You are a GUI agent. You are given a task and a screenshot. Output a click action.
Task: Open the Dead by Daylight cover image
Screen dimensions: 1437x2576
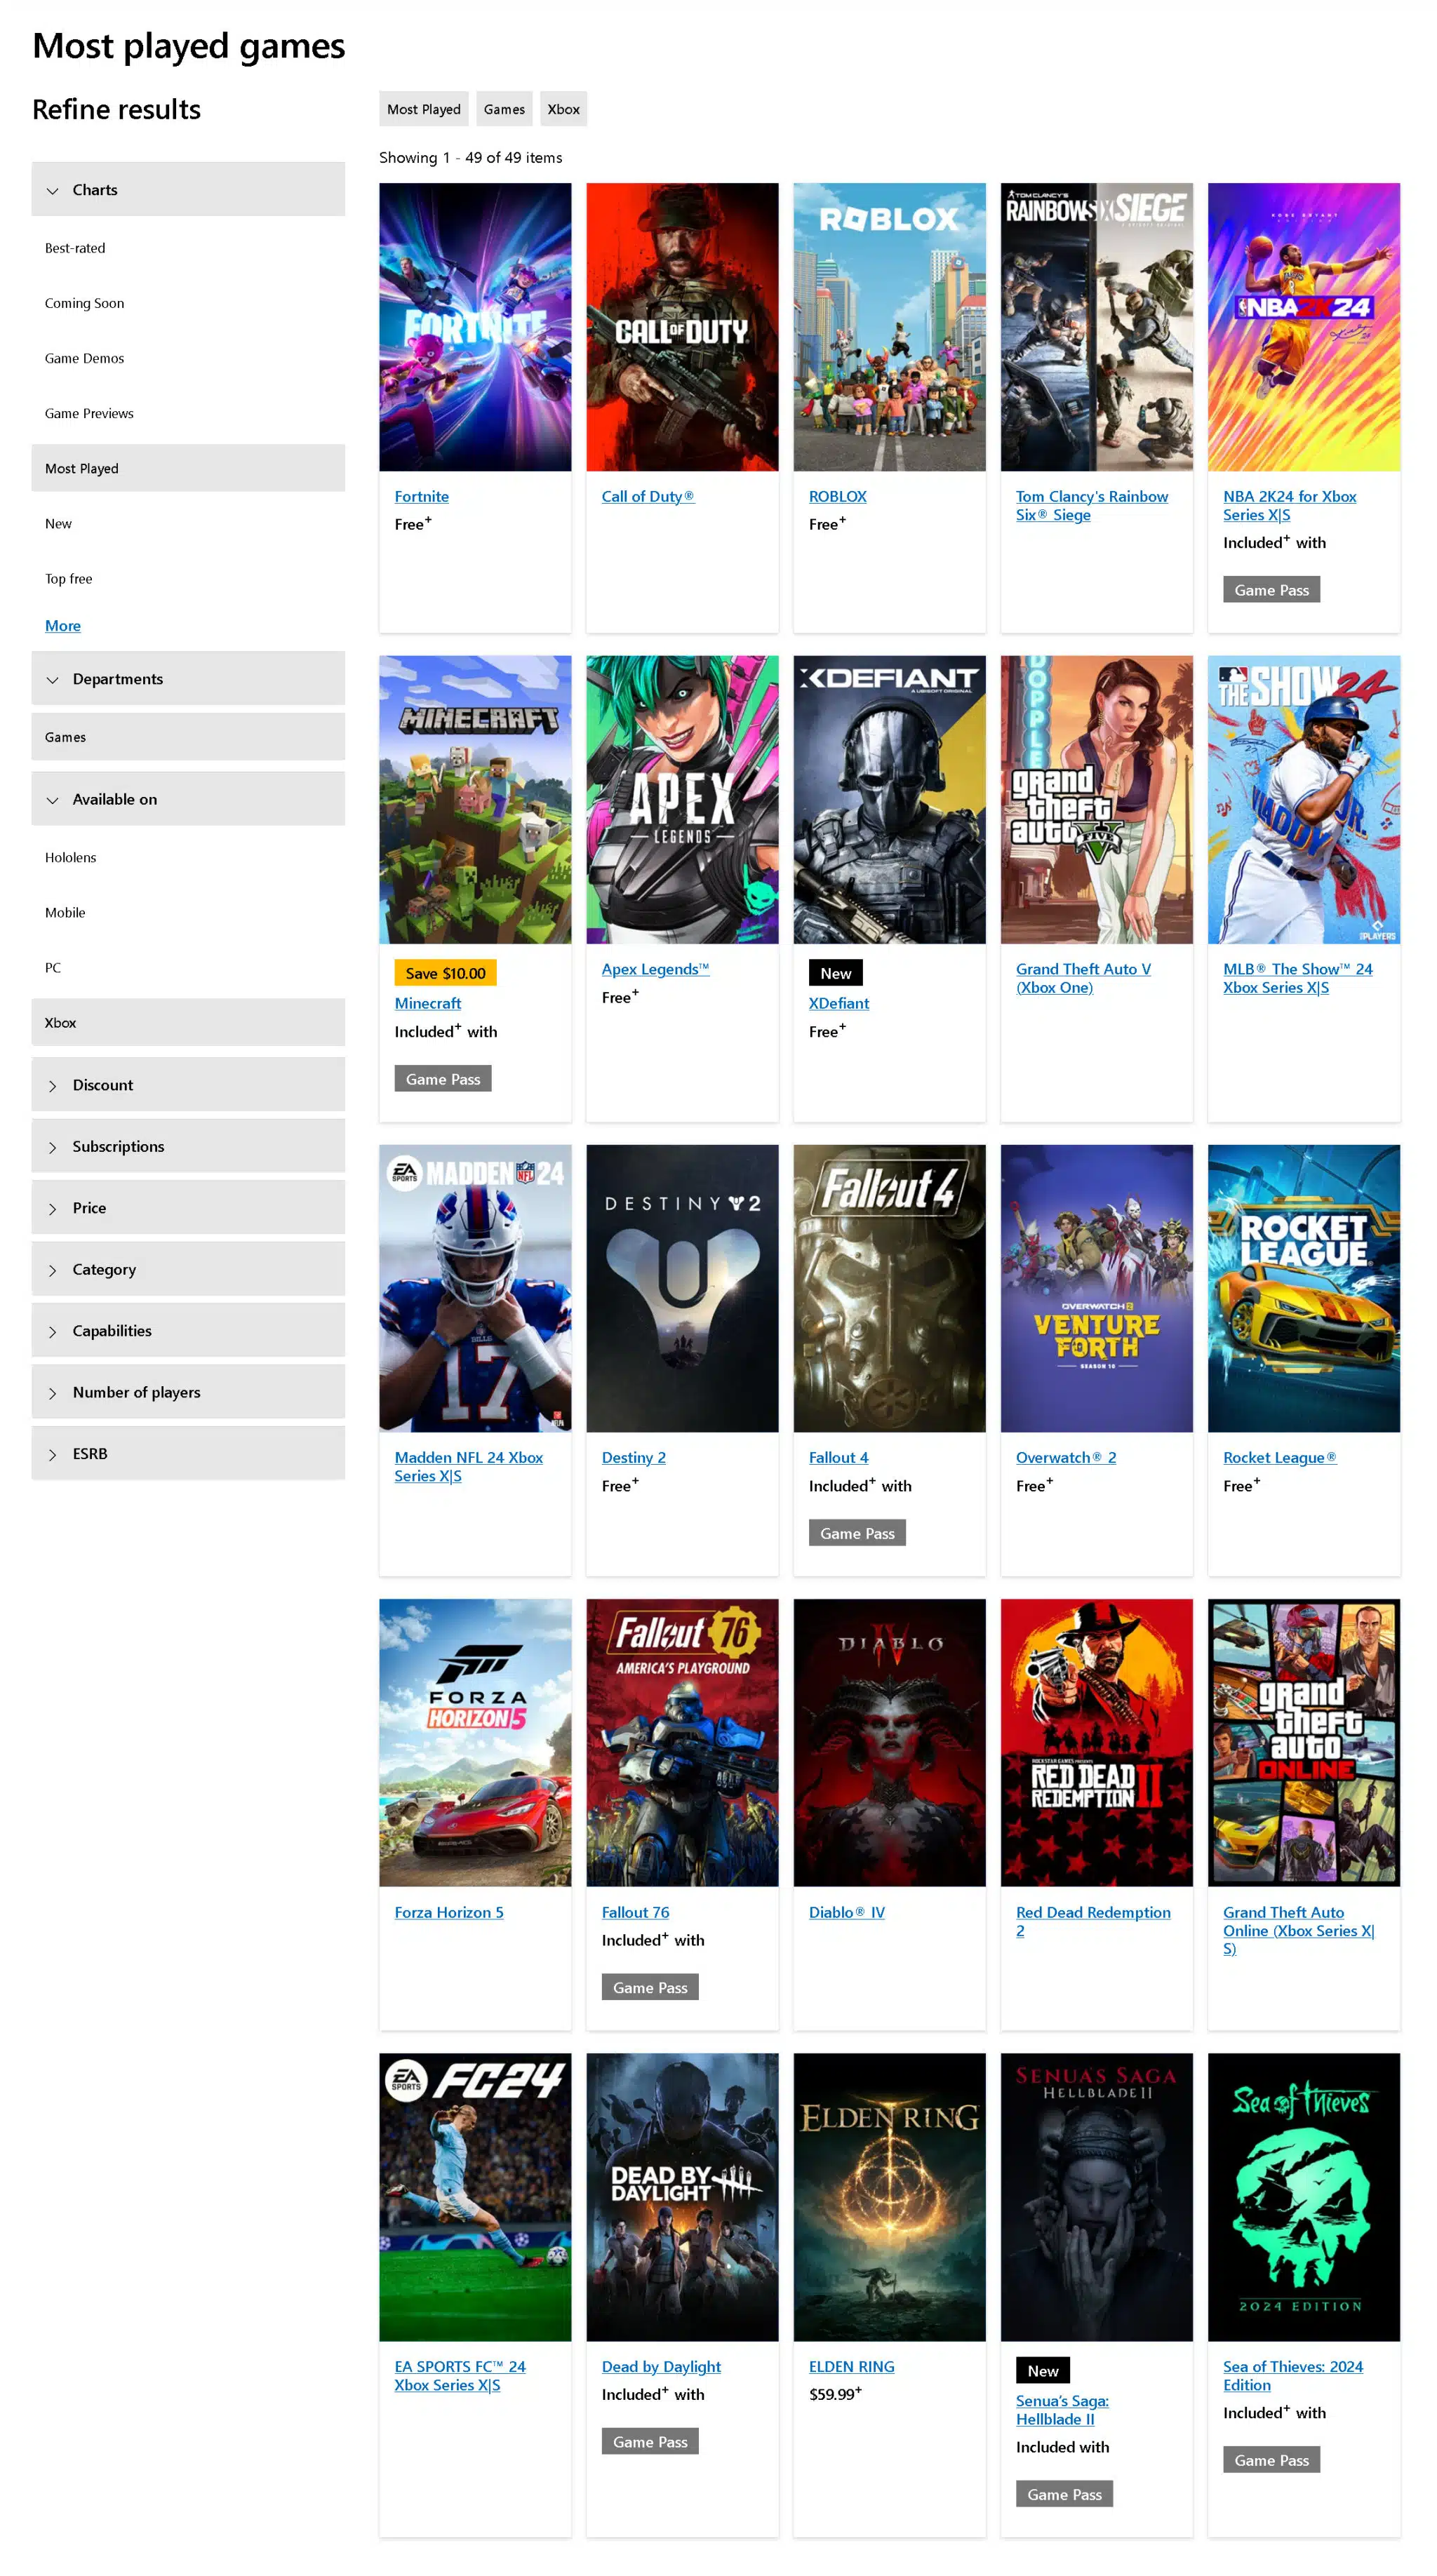pyautogui.click(x=682, y=2197)
